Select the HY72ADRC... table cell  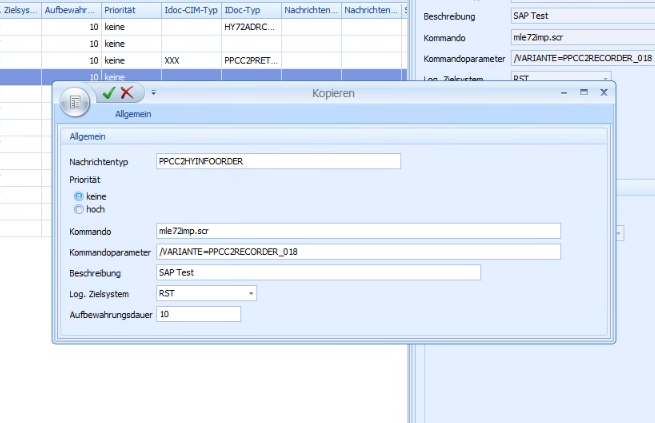tap(251, 27)
